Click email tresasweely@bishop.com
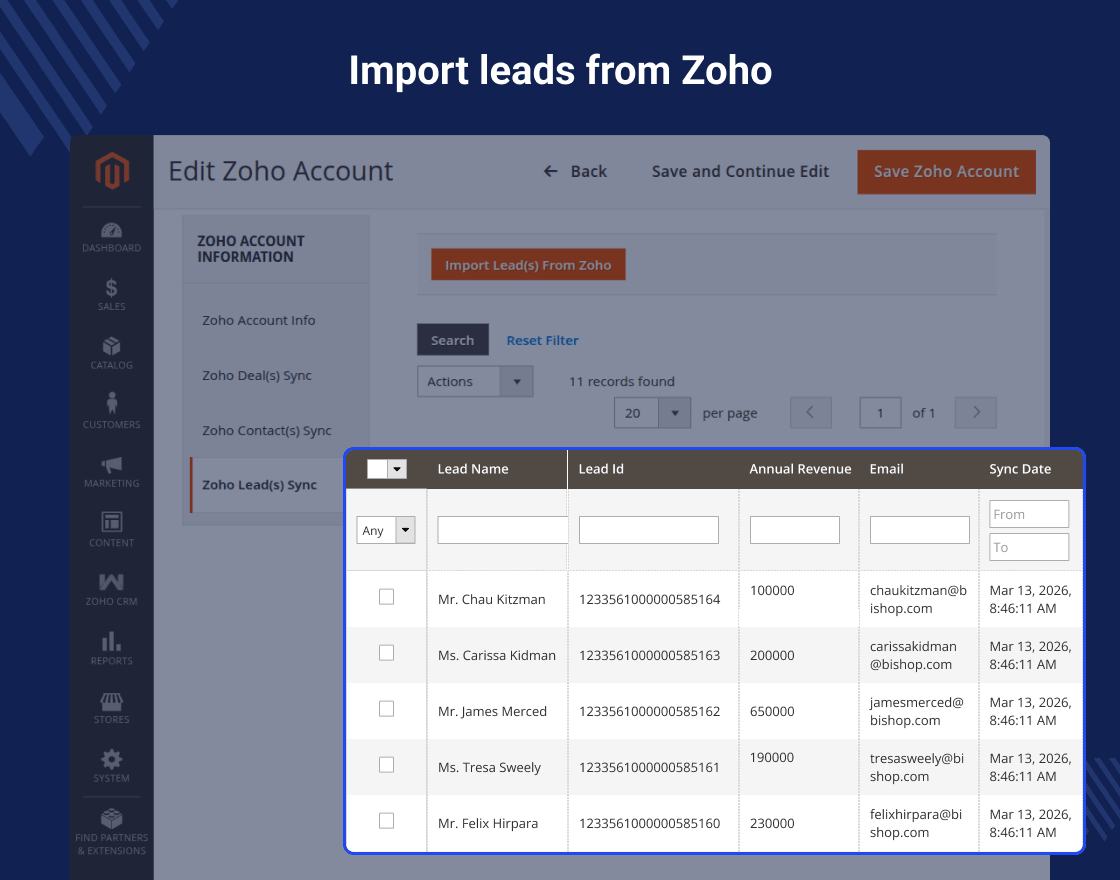This screenshot has height=880, width=1120. click(x=916, y=767)
